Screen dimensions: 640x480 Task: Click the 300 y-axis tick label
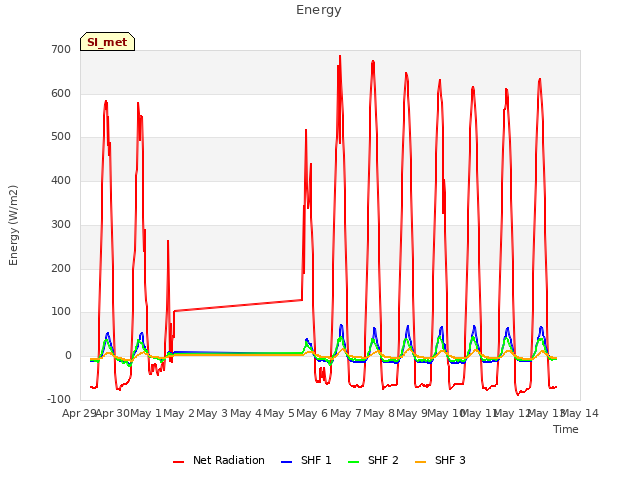click(x=61, y=224)
